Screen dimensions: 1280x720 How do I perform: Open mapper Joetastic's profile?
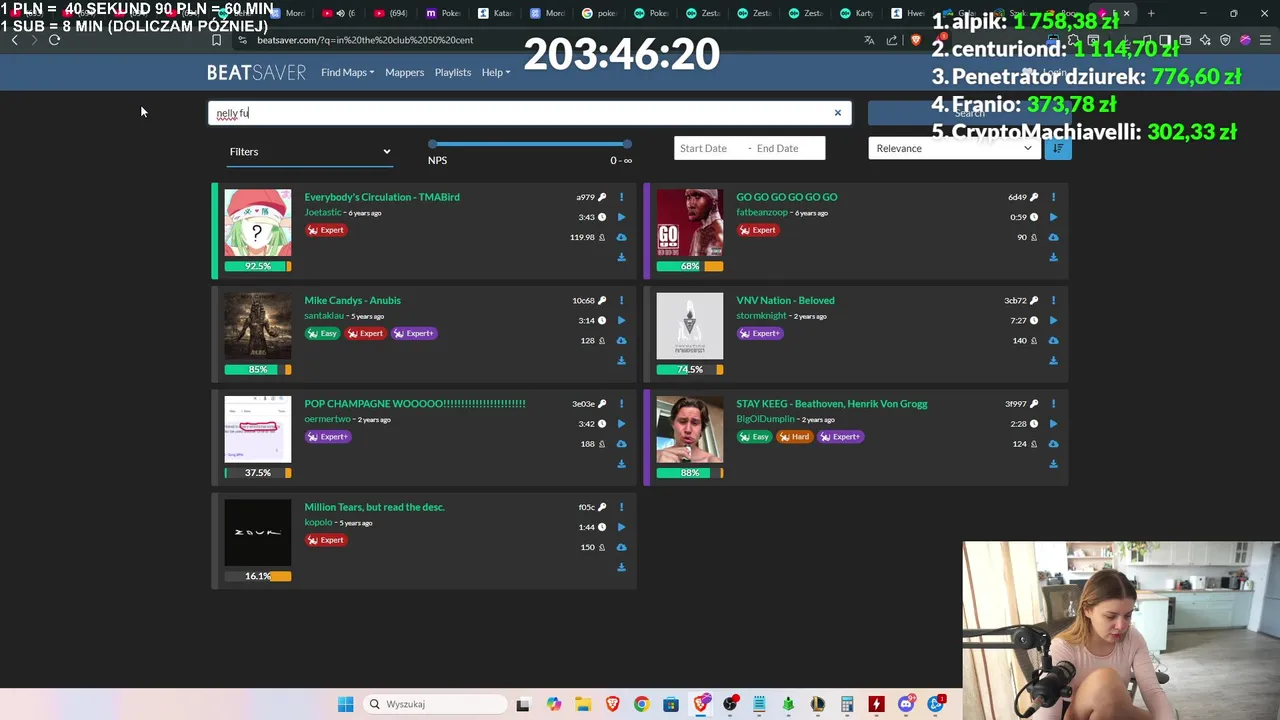[323, 213]
